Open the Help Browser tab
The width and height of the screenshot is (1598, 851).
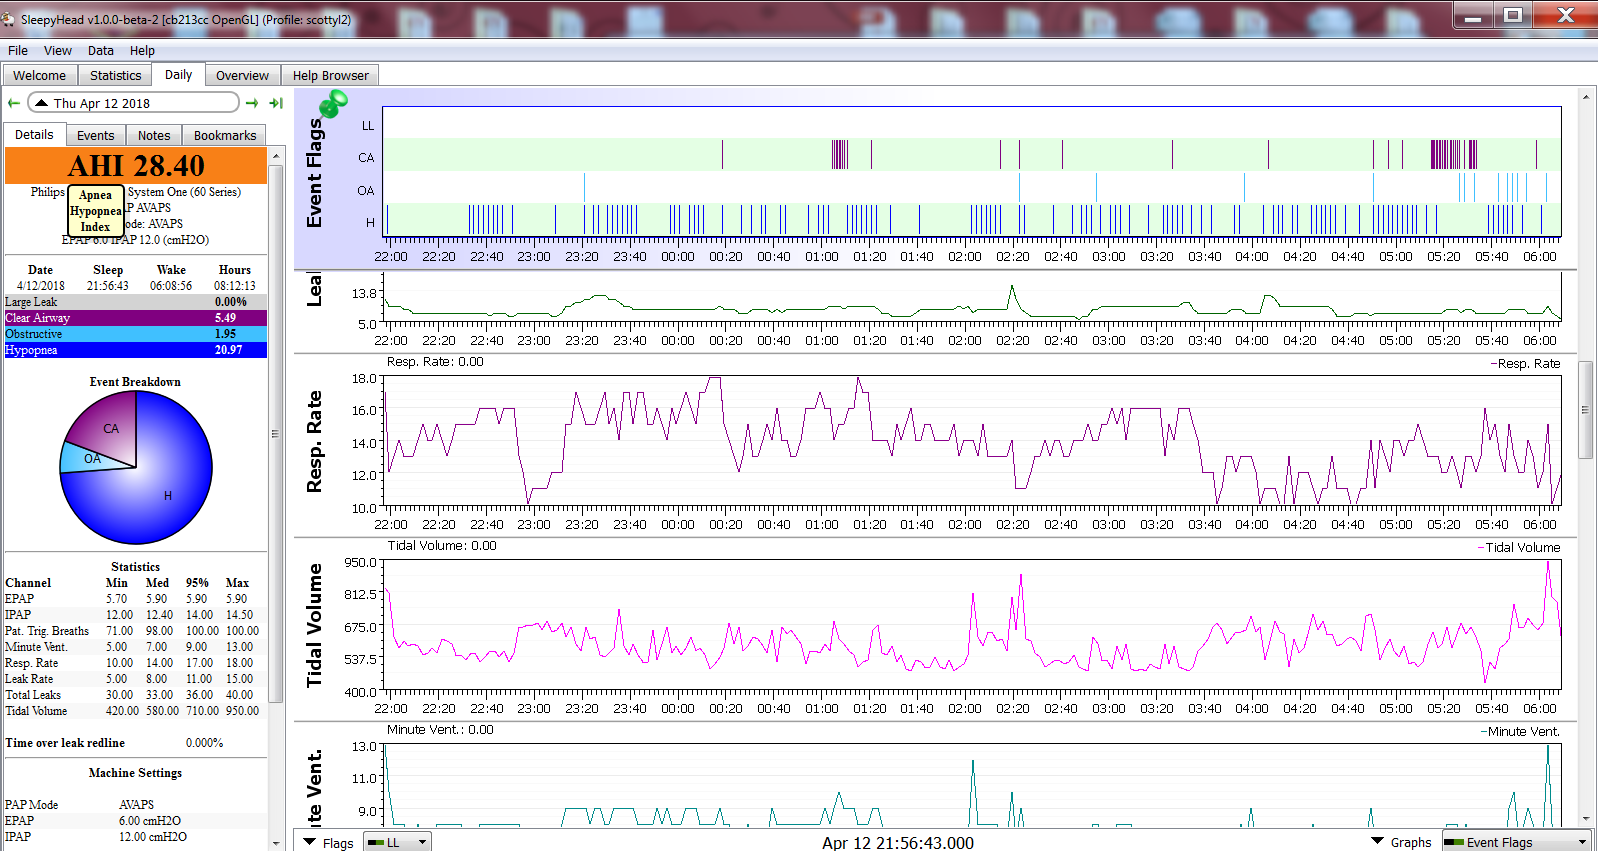pos(330,75)
